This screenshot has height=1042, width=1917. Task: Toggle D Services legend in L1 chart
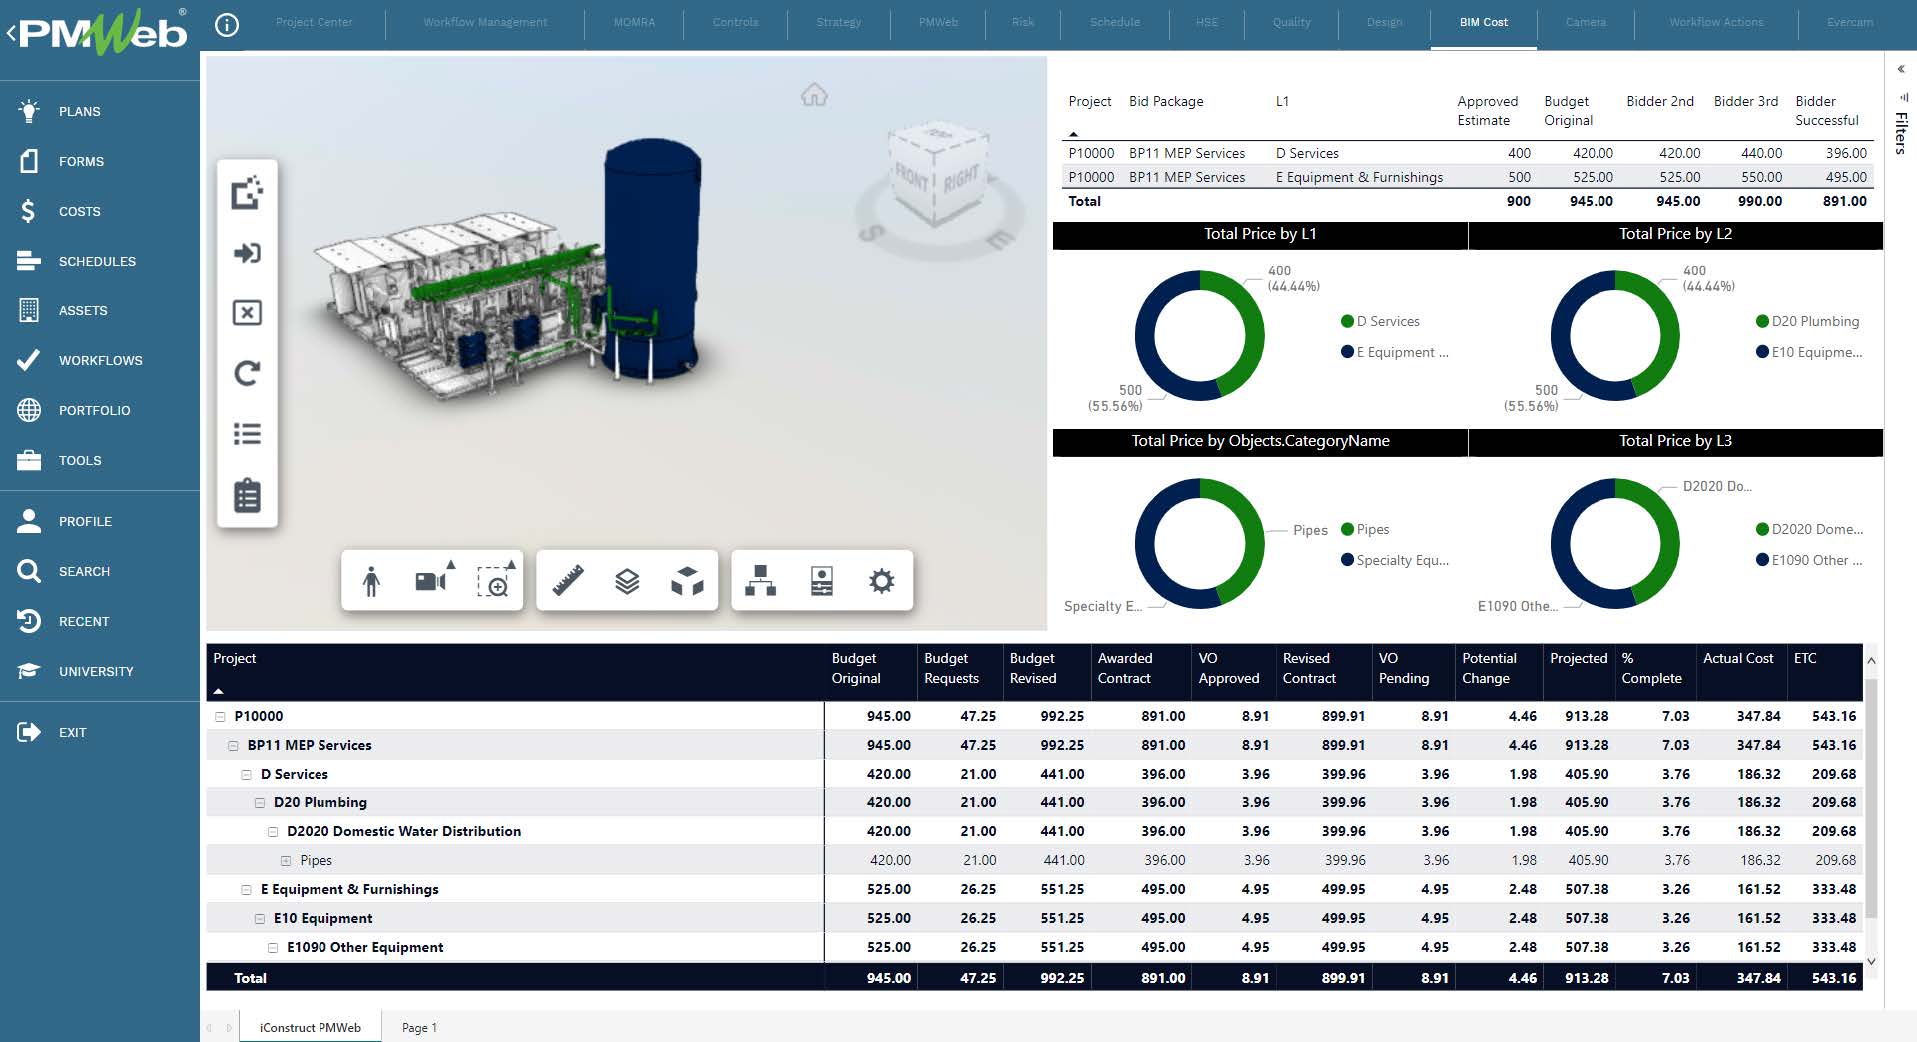(x=1386, y=321)
